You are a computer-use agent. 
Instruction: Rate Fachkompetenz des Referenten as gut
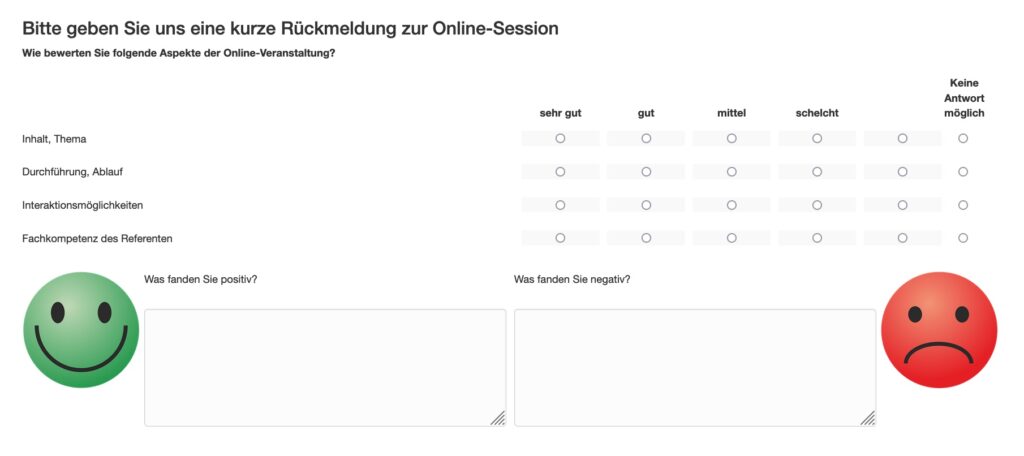pyautogui.click(x=646, y=238)
